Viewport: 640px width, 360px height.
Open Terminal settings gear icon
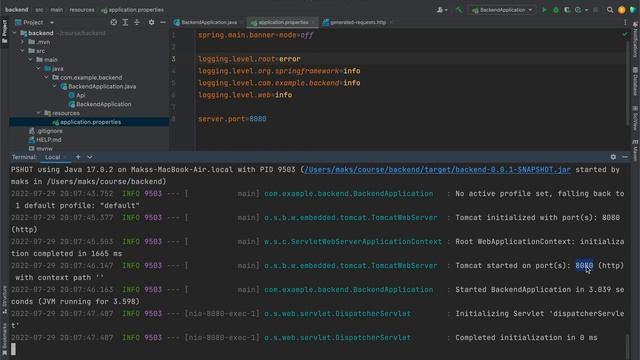click(x=613, y=157)
